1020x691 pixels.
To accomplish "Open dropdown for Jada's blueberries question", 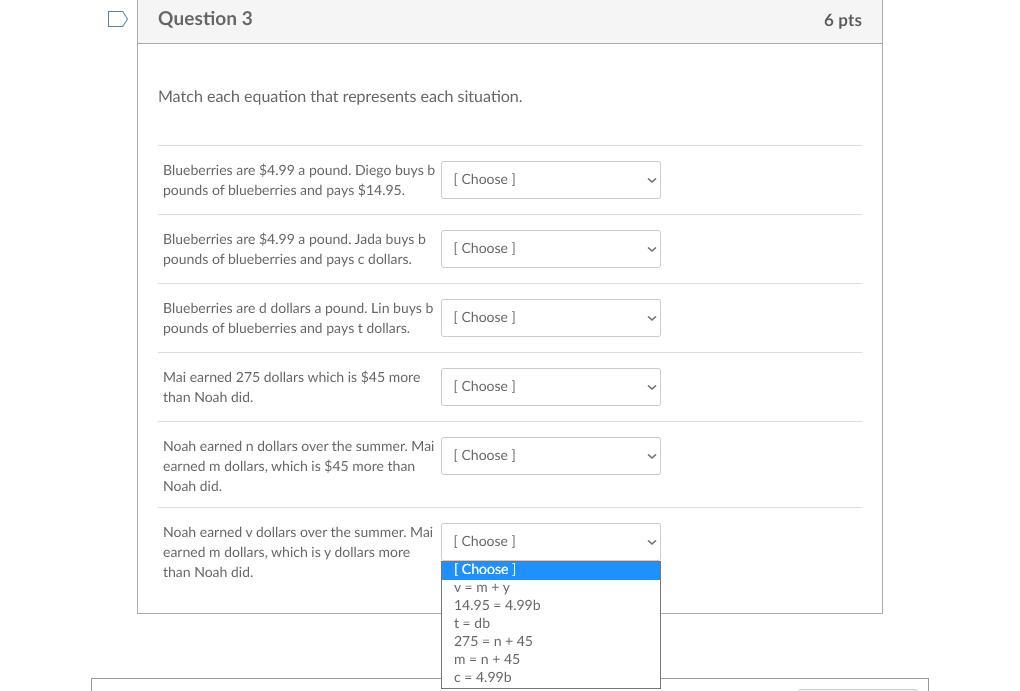I will coord(550,249).
